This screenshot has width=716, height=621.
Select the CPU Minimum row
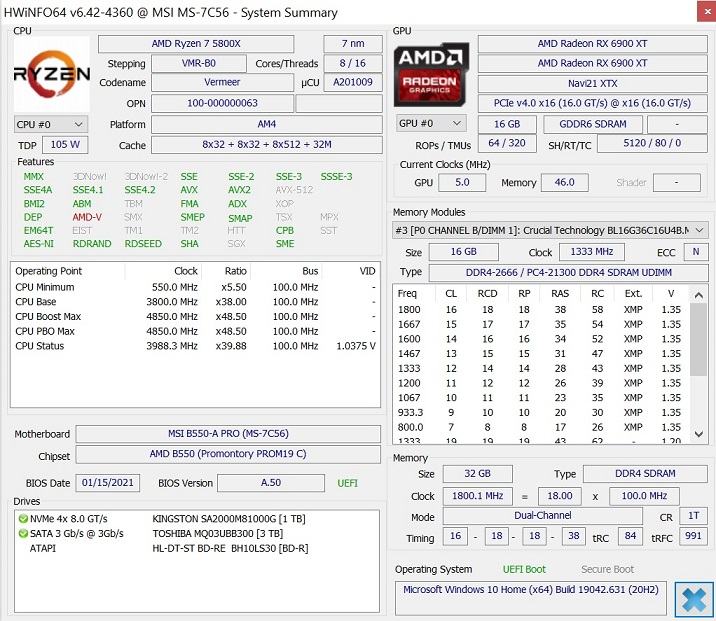tap(195, 288)
